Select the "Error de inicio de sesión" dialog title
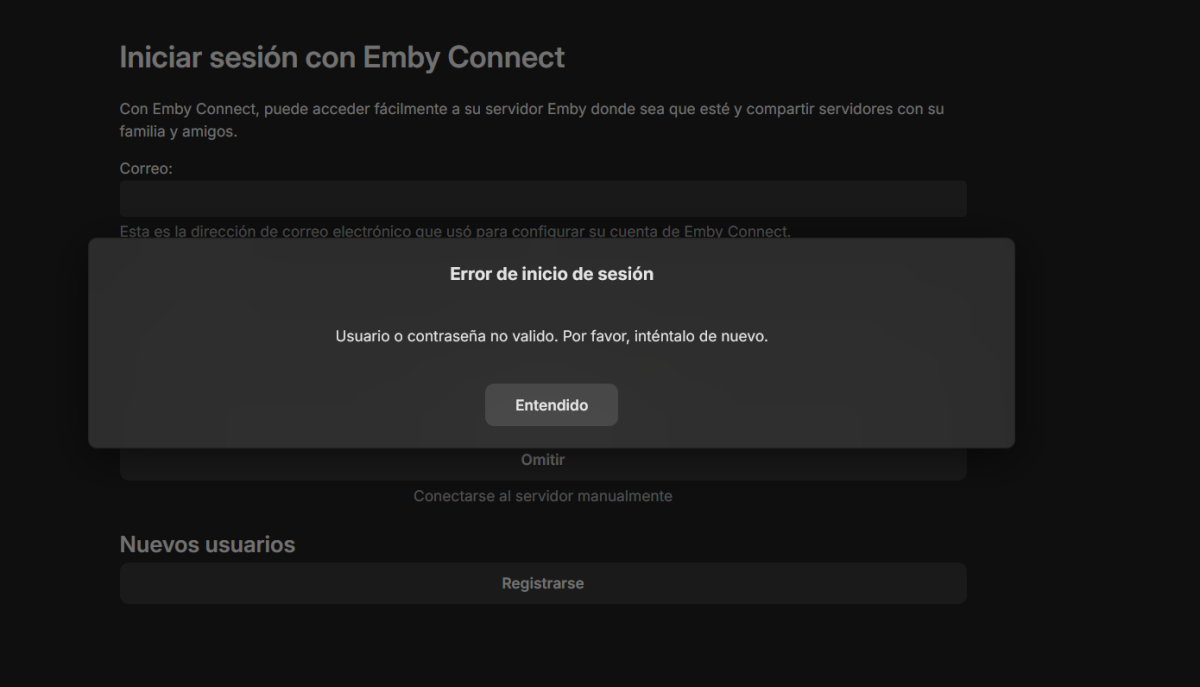The width and height of the screenshot is (1200, 687). click(x=551, y=273)
